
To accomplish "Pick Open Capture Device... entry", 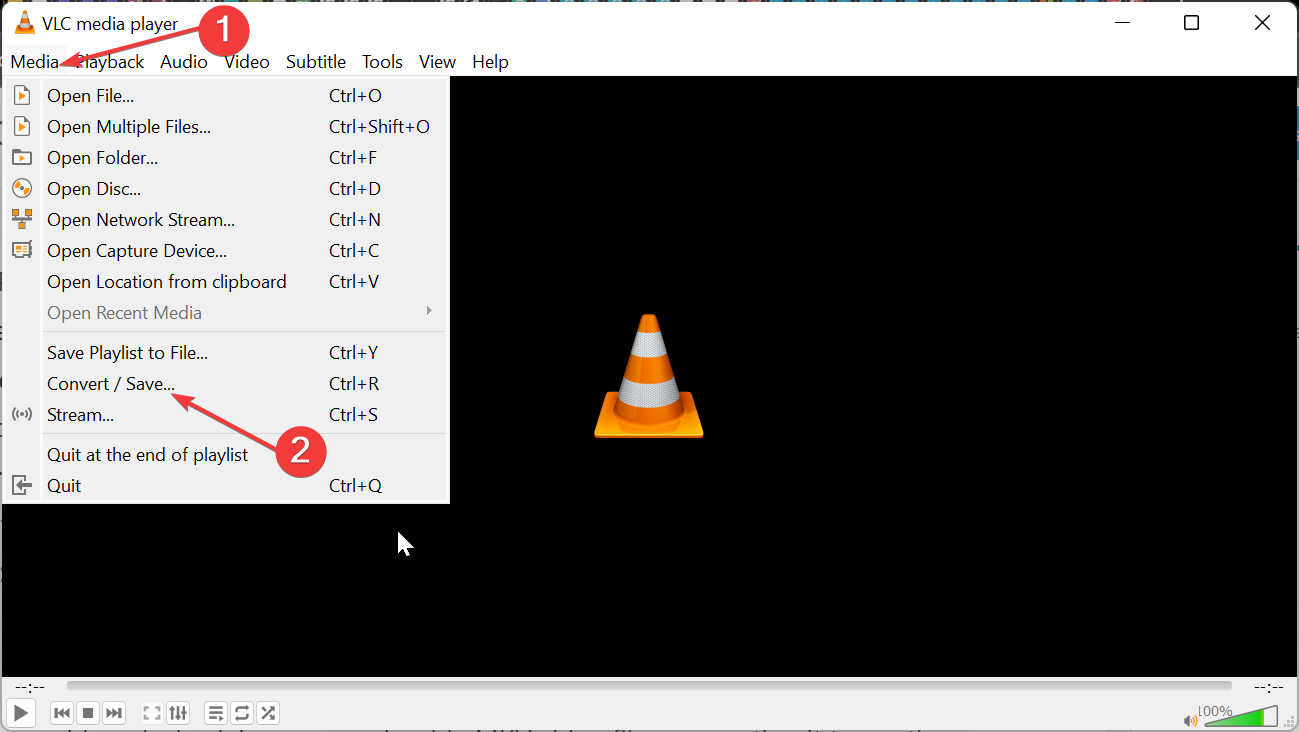I will [226, 251].
